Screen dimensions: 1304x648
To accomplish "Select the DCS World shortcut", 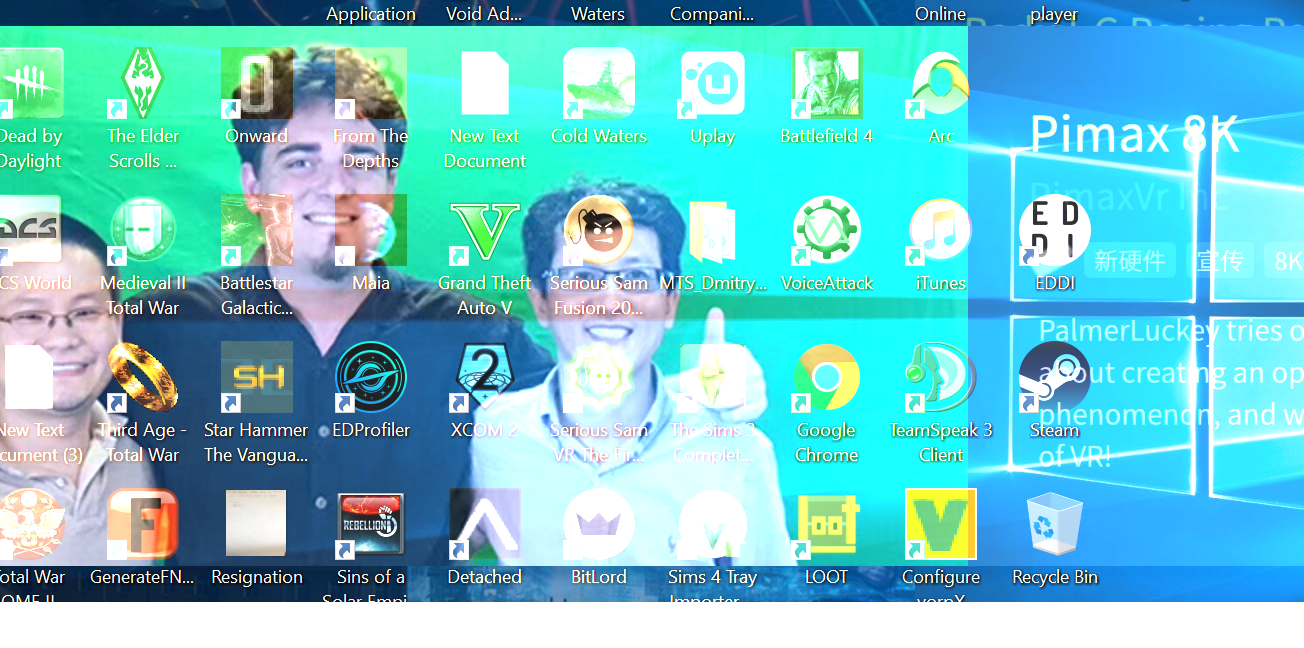I will tap(30, 230).
